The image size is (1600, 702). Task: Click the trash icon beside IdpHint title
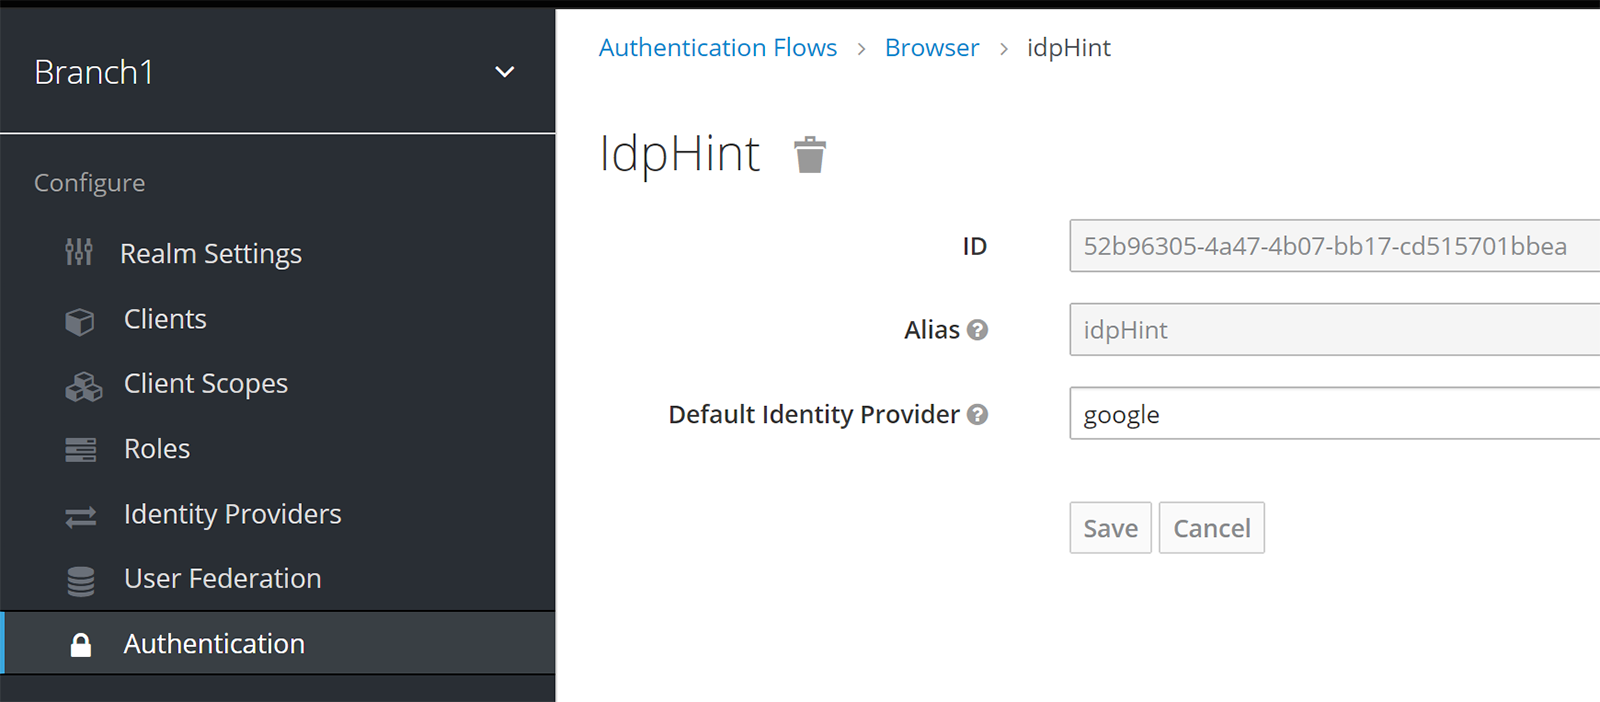(810, 155)
